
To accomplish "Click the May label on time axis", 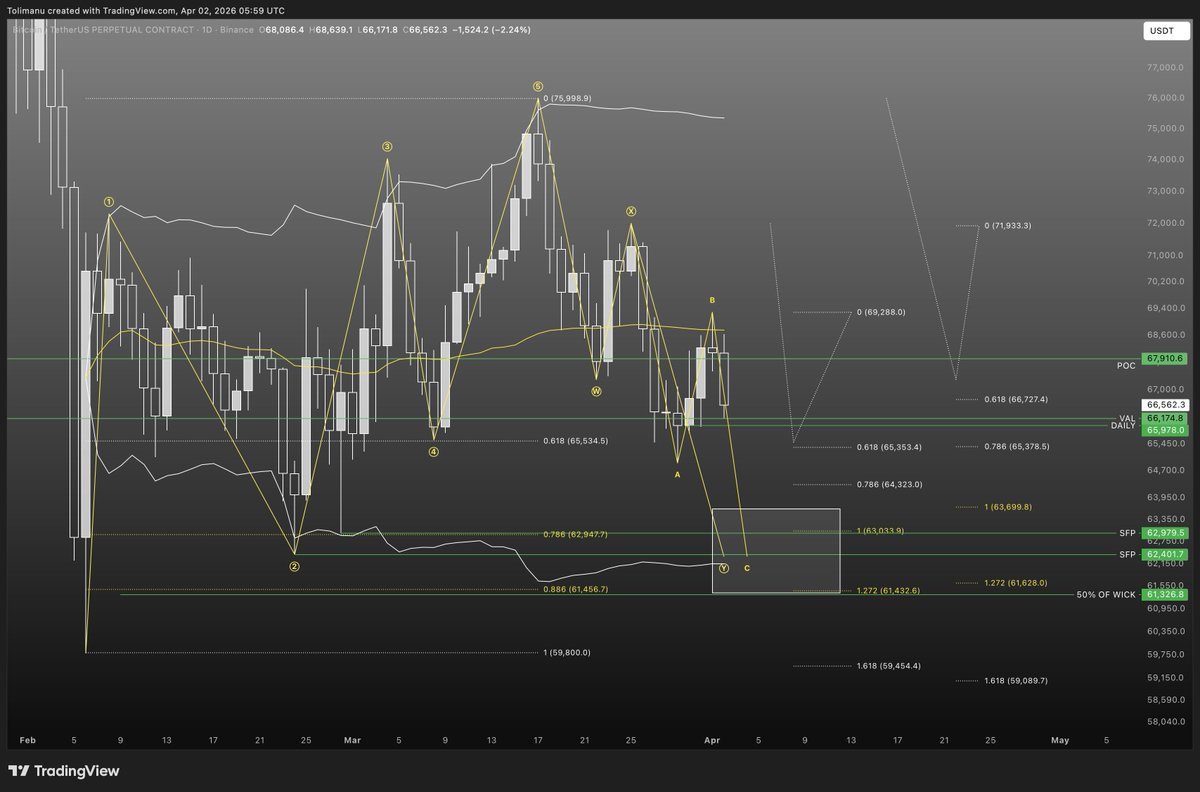I will (x=1060, y=741).
